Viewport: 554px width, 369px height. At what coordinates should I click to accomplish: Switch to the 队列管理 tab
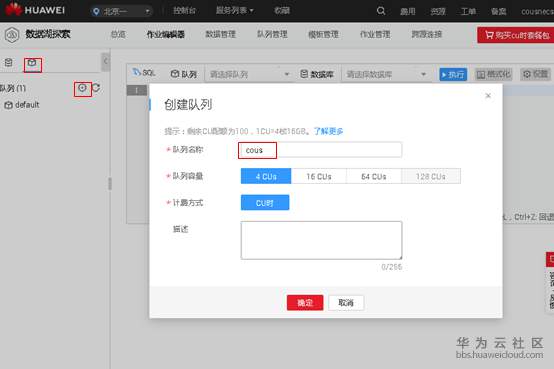(x=272, y=34)
